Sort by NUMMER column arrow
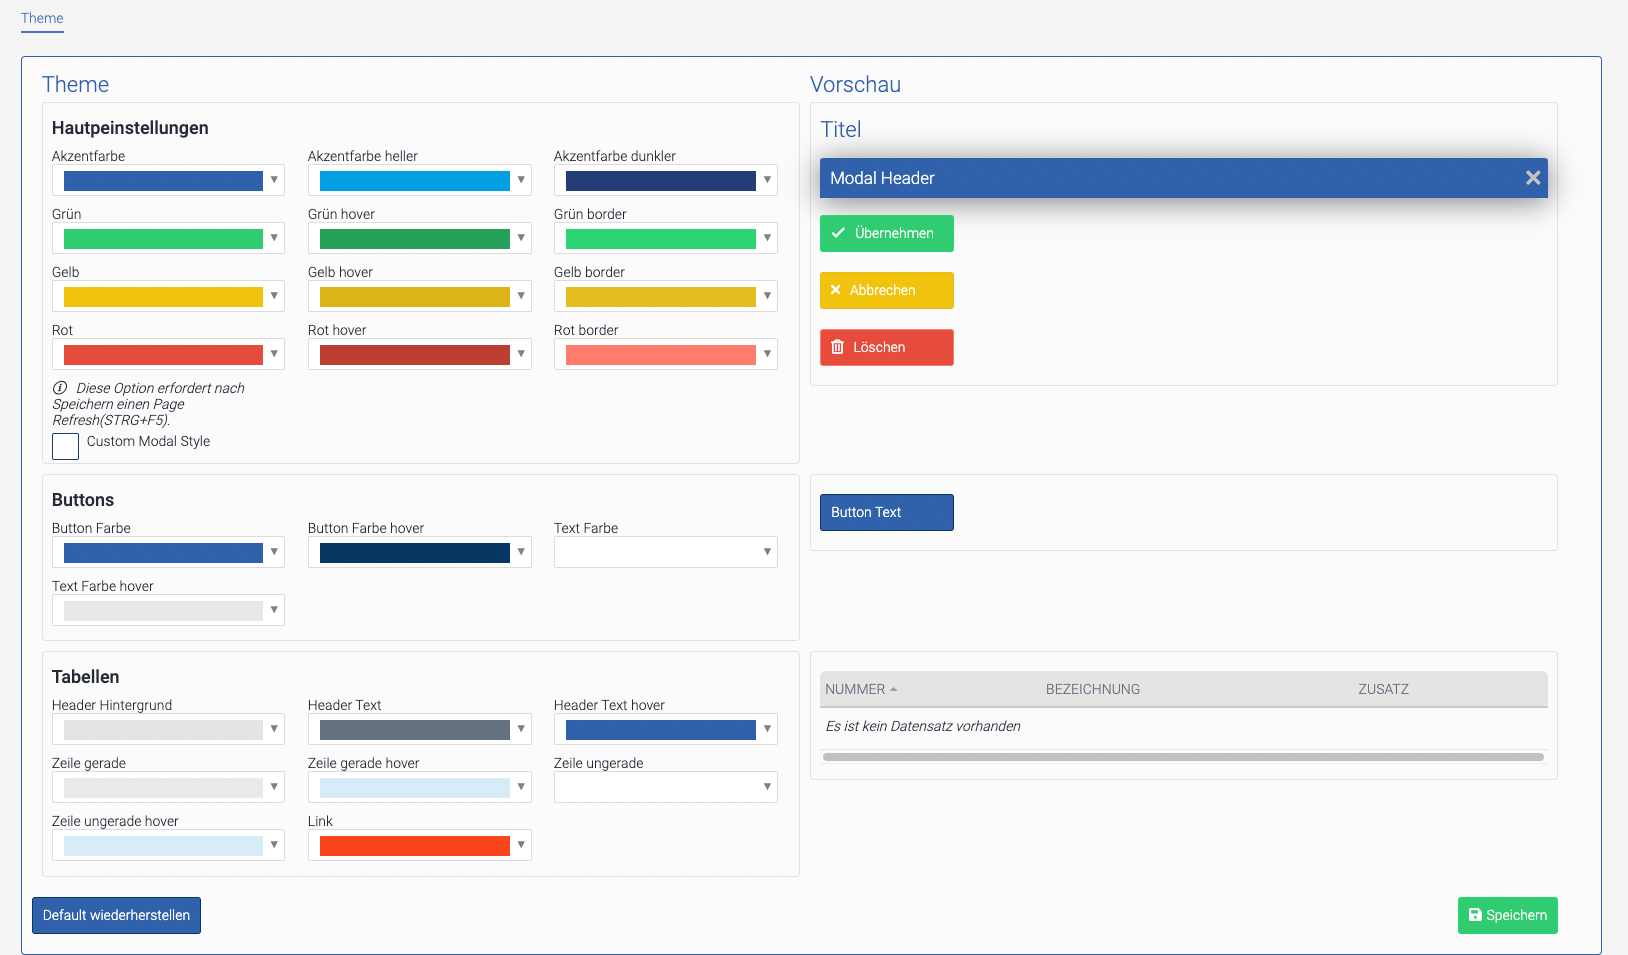 pos(894,689)
